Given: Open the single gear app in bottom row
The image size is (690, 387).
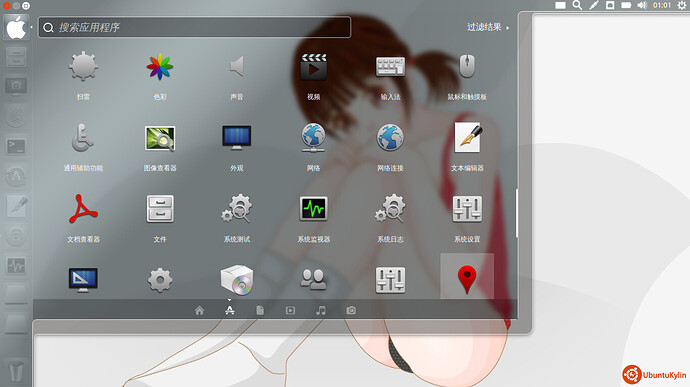Looking at the screenshot, I should (x=160, y=280).
